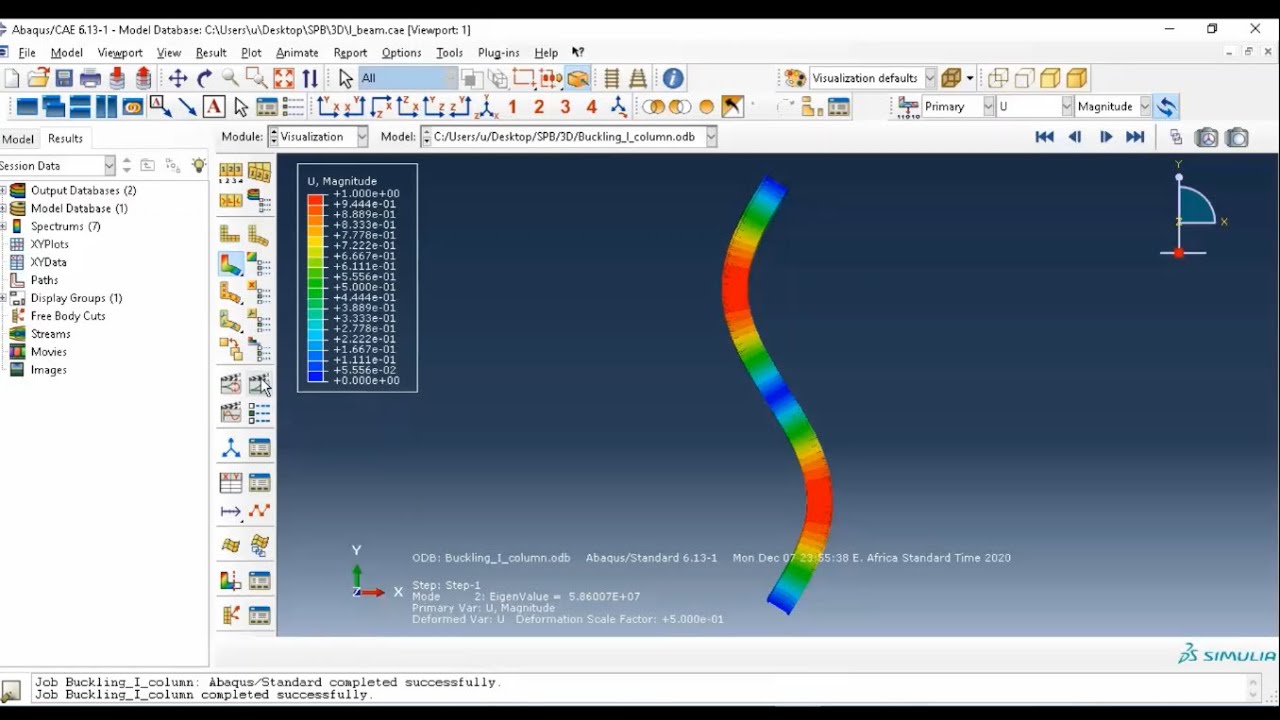Select the text annotation tool 'A'

(214, 106)
